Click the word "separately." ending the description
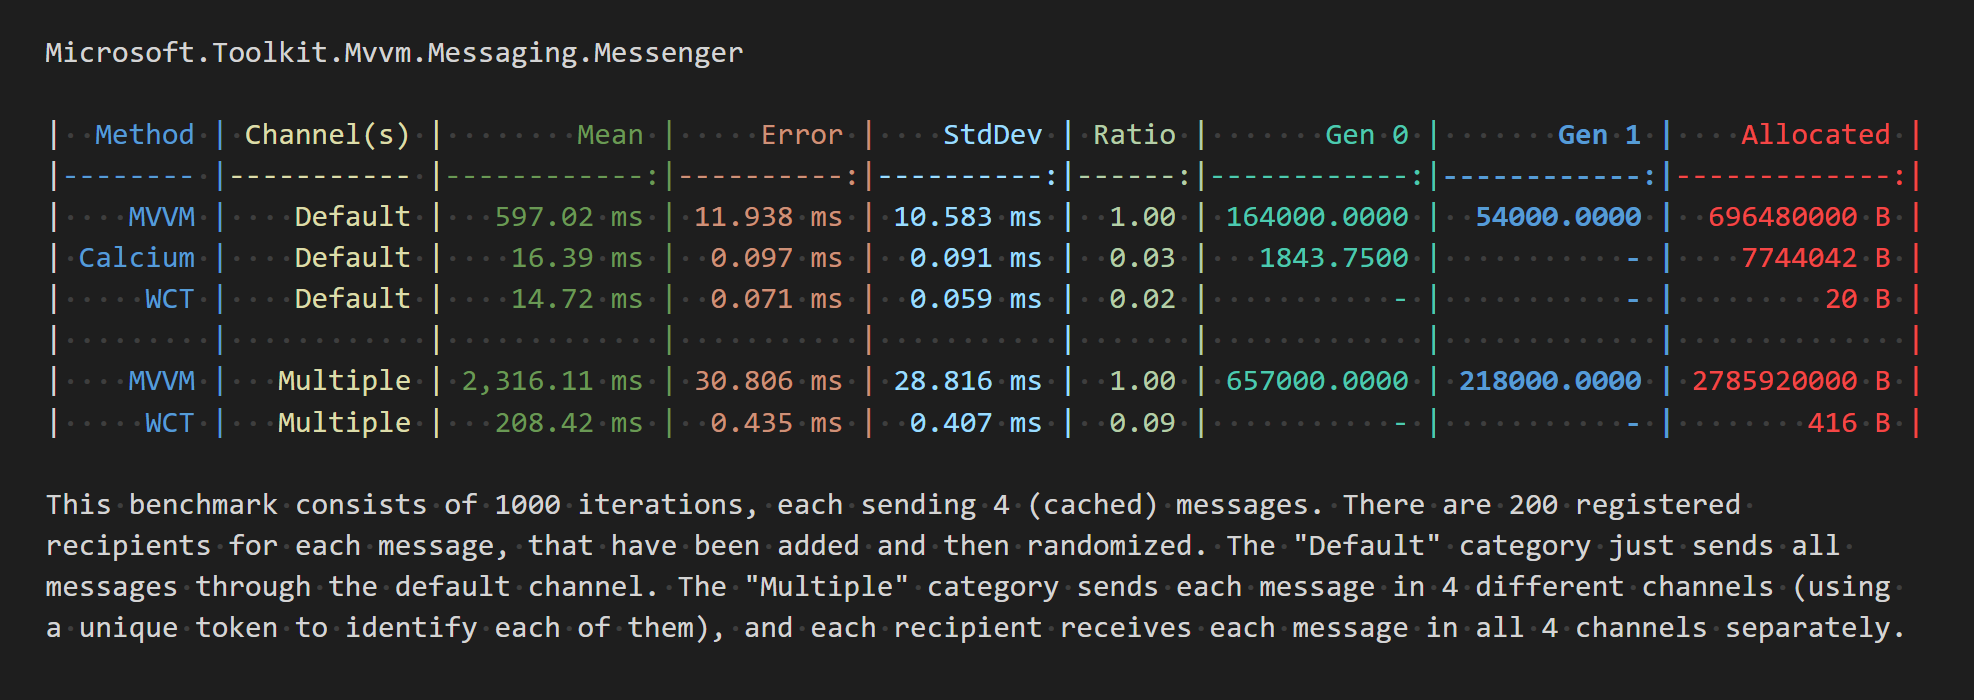This screenshot has height=700, width=1974. [1816, 628]
